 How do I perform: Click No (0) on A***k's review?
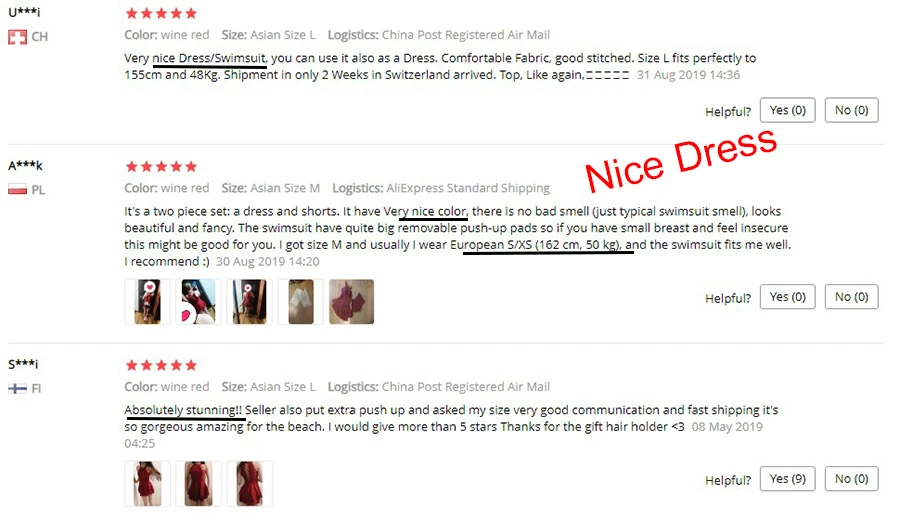click(x=851, y=297)
